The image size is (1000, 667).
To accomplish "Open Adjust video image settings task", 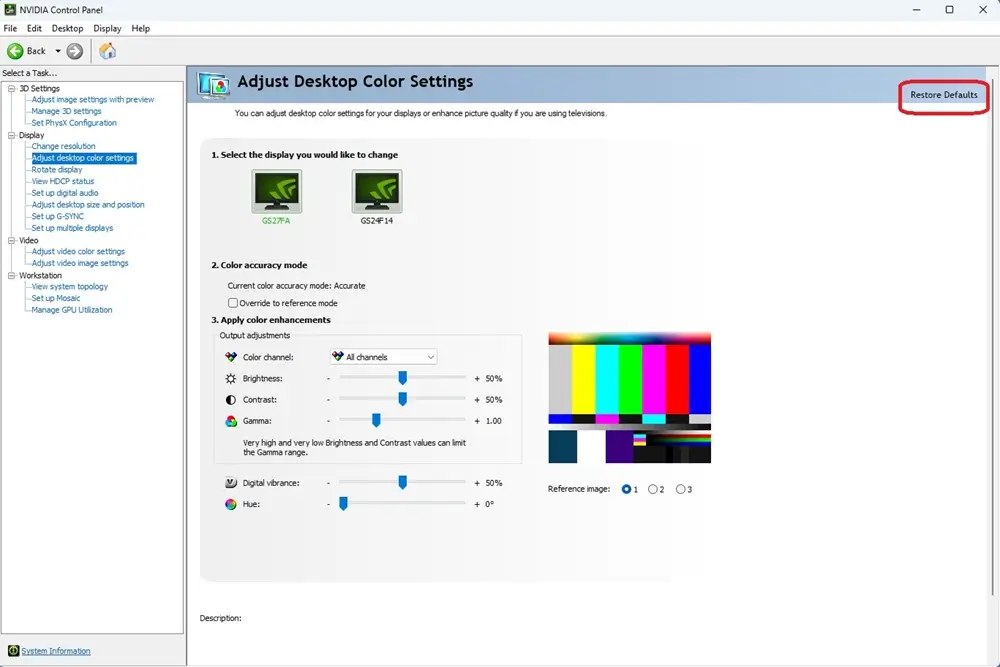I will click(80, 263).
